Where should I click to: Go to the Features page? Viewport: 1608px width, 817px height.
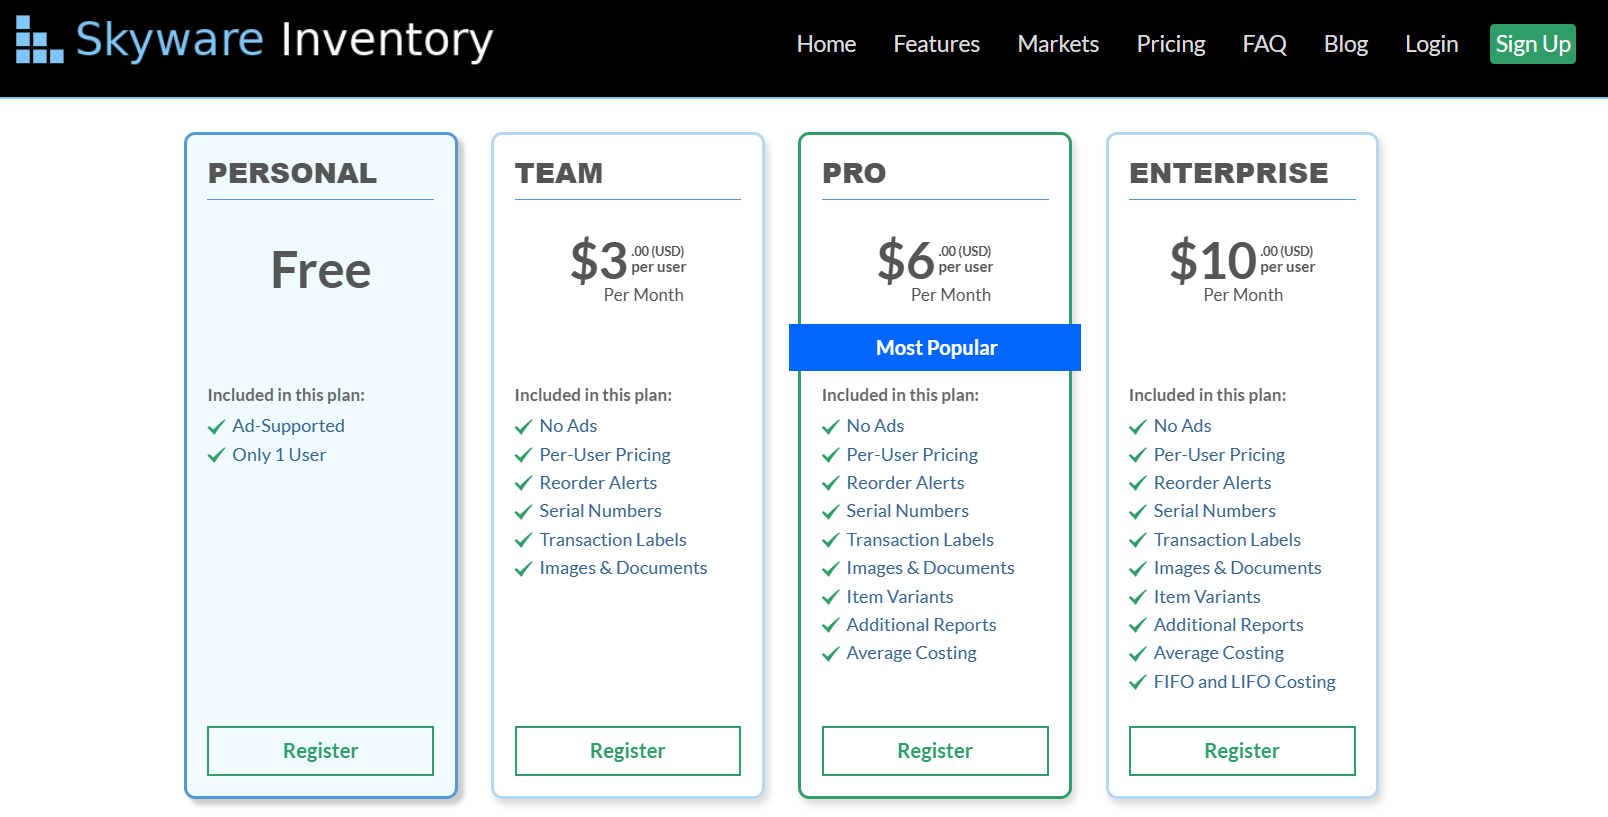coord(936,44)
